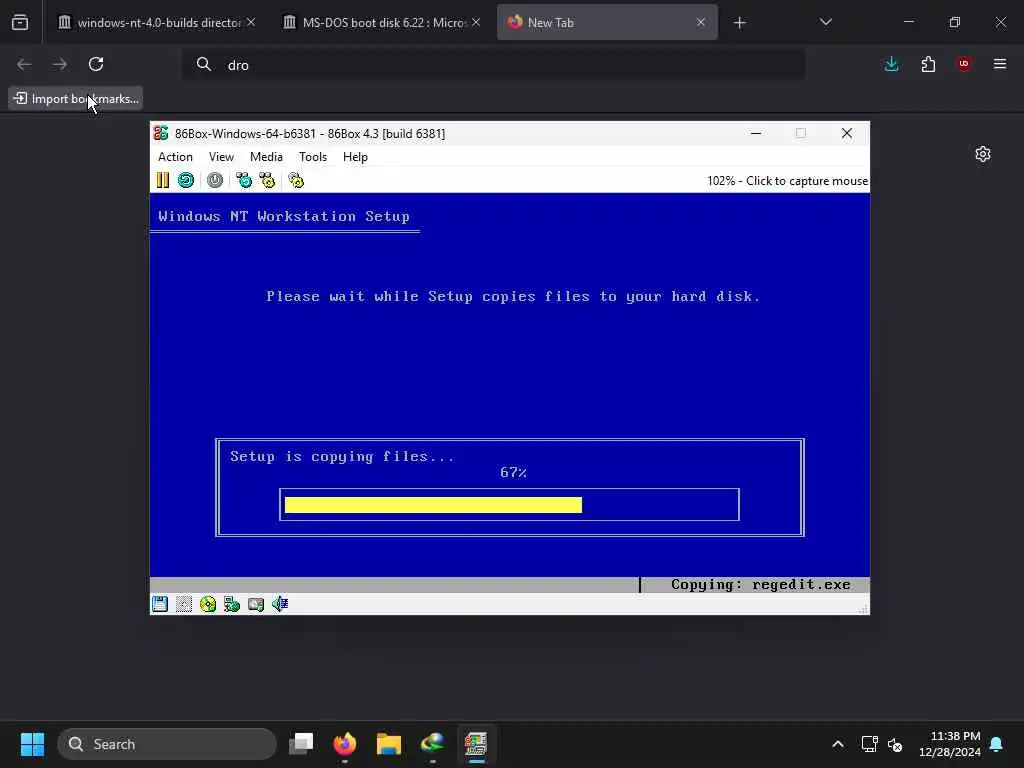The height and width of the screenshot is (768, 1024).
Task: Close the New Tab tab
Action: point(701,22)
